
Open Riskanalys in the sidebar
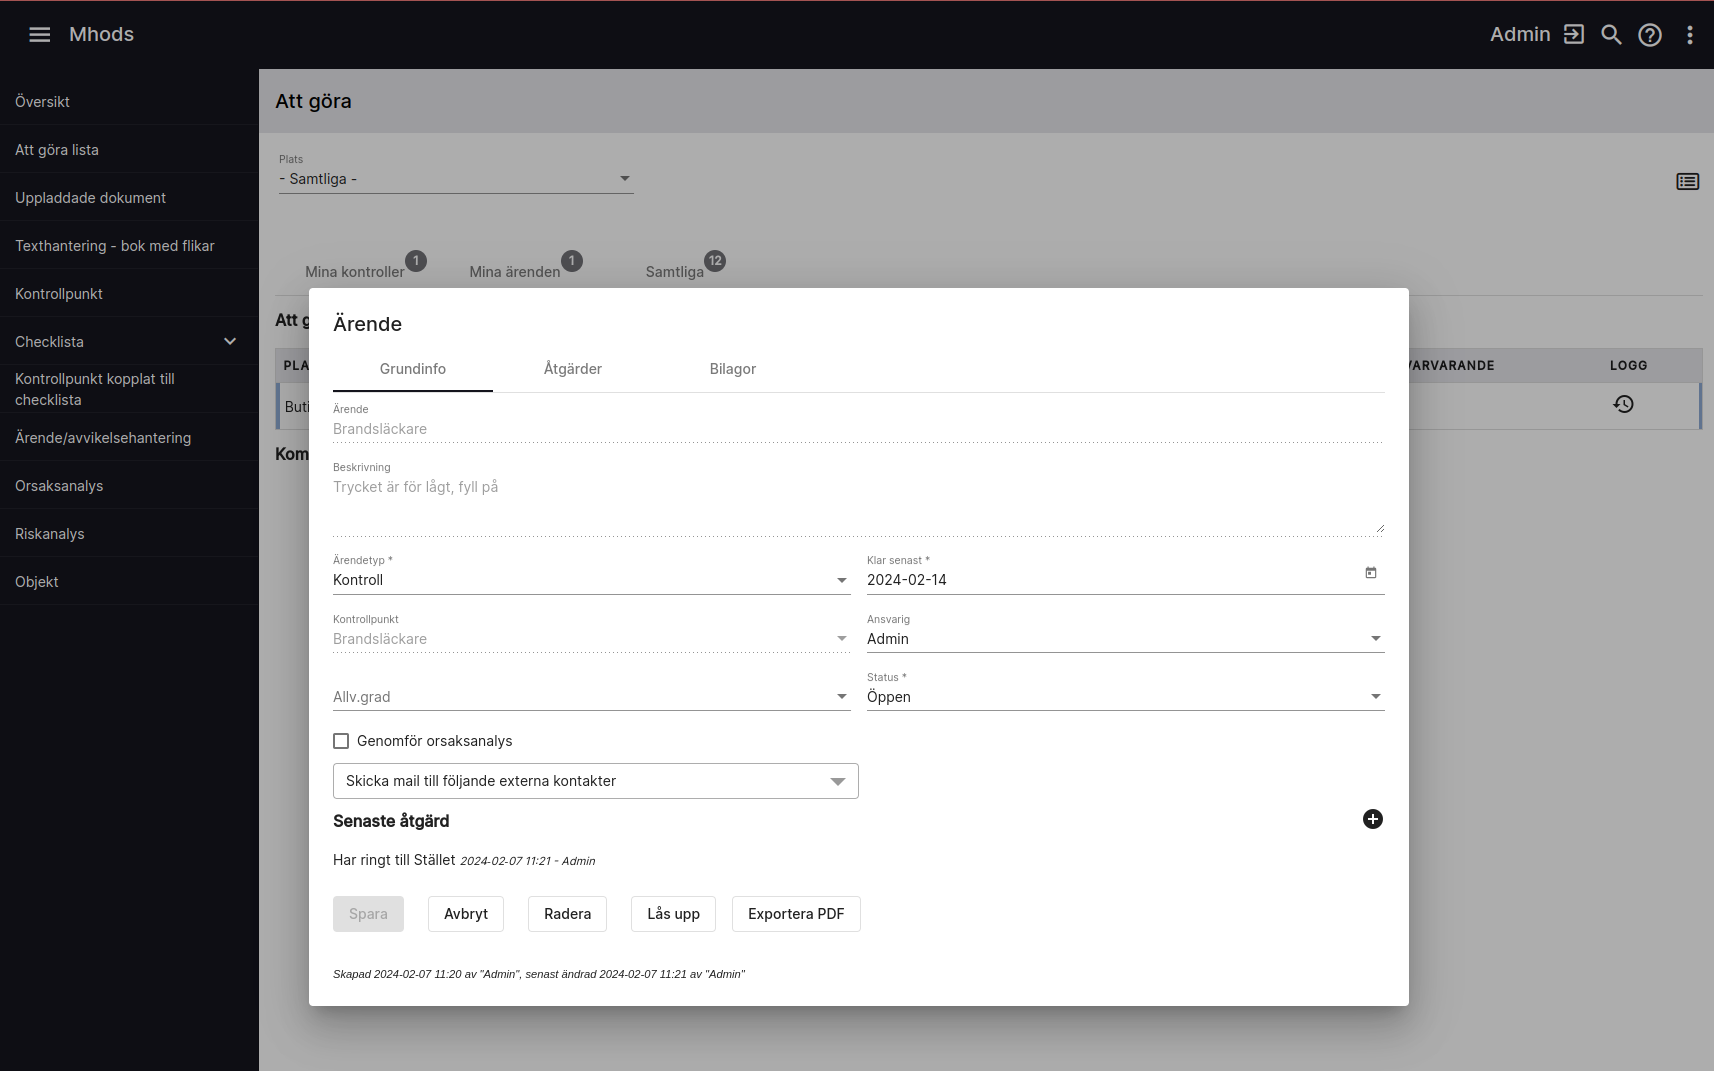click(x=129, y=533)
